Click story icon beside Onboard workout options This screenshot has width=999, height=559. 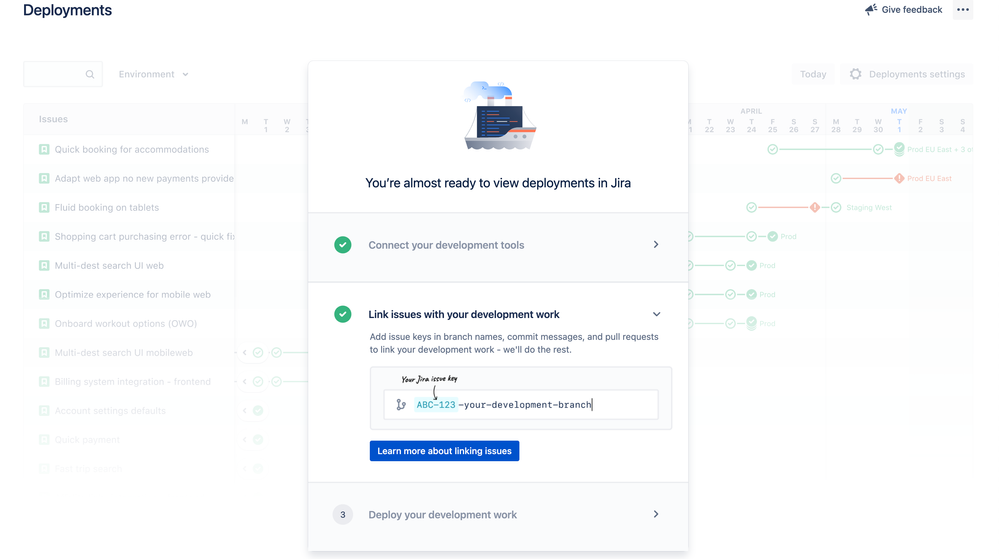click(44, 324)
